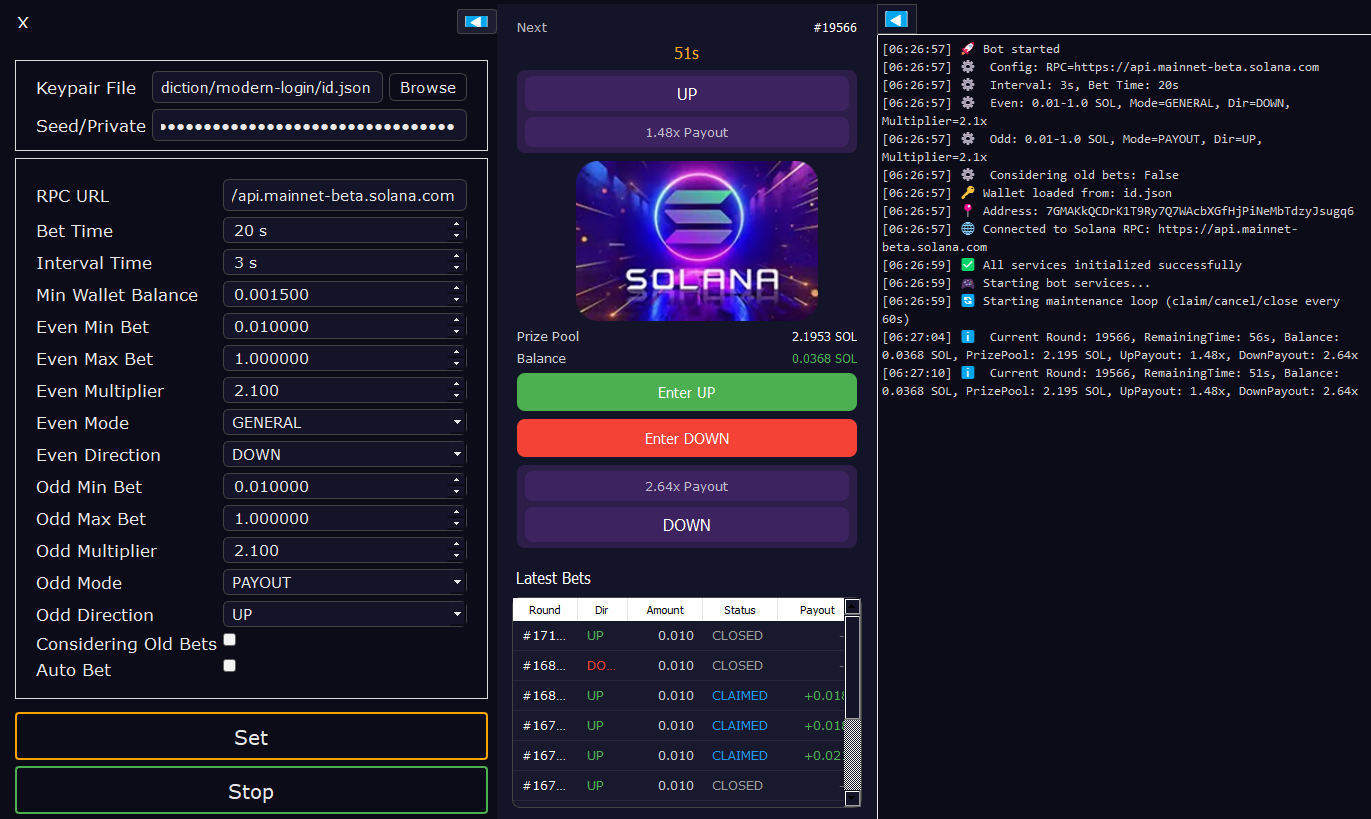Viewport: 1371px width, 819px height.
Task: Open the Telegram icon above the log panel
Action: (896, 18)
